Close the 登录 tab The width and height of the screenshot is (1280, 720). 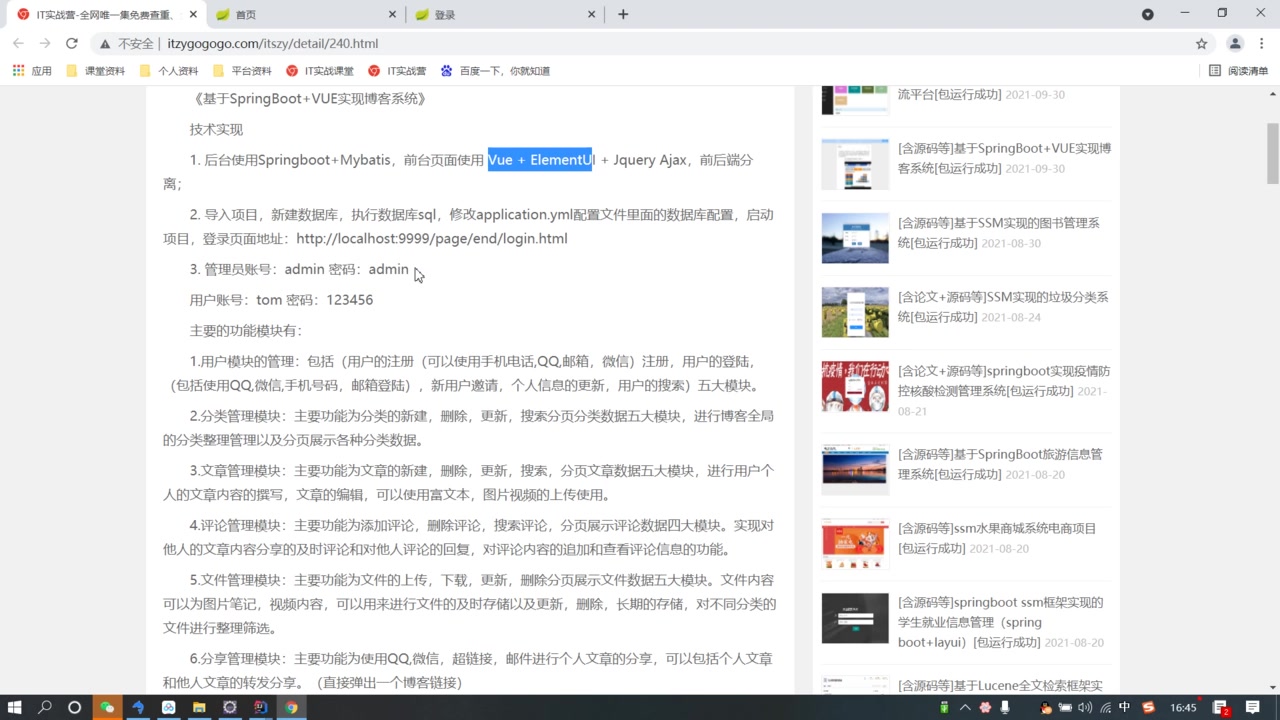pyautogui.click(x=591, y=14)
